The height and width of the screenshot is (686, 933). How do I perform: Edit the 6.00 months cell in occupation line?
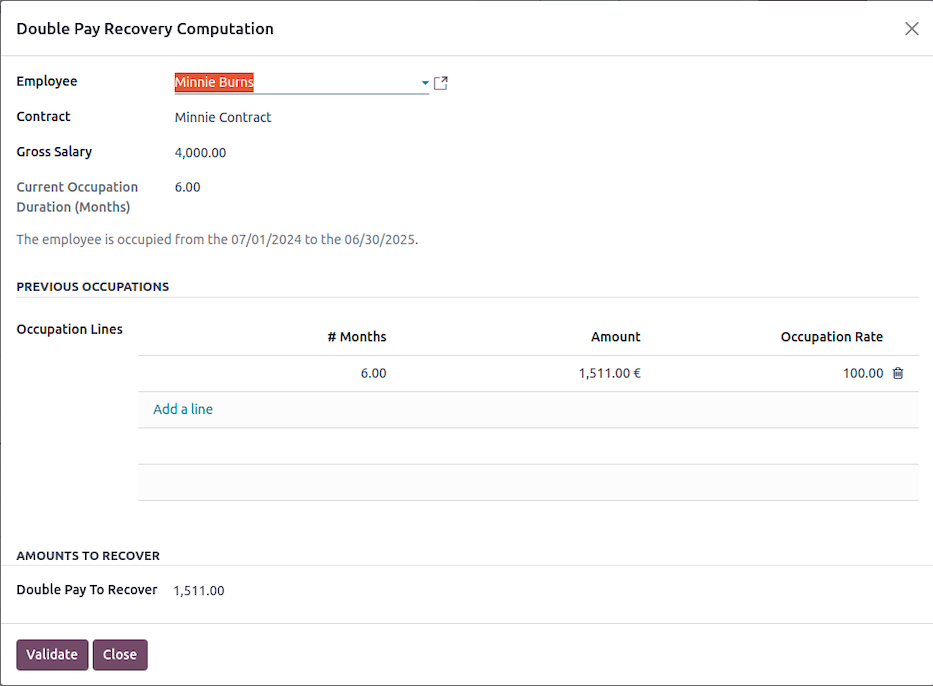(372, 373)
